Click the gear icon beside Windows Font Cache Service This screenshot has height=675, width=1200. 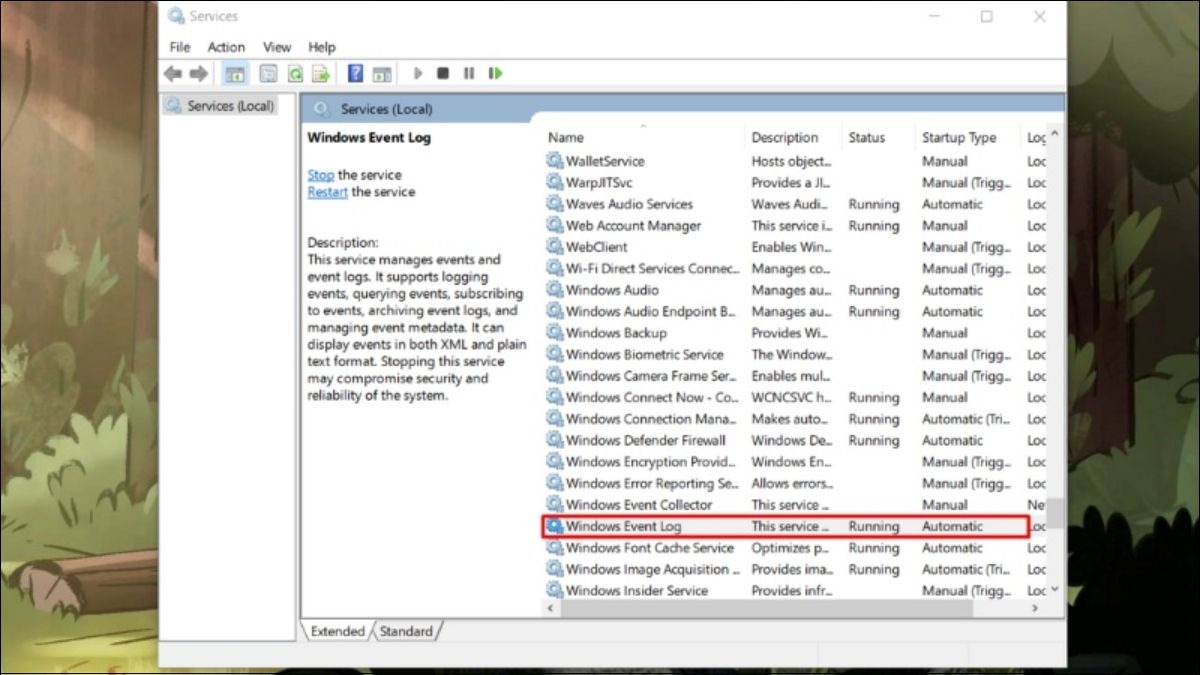(x=555, y=548)
